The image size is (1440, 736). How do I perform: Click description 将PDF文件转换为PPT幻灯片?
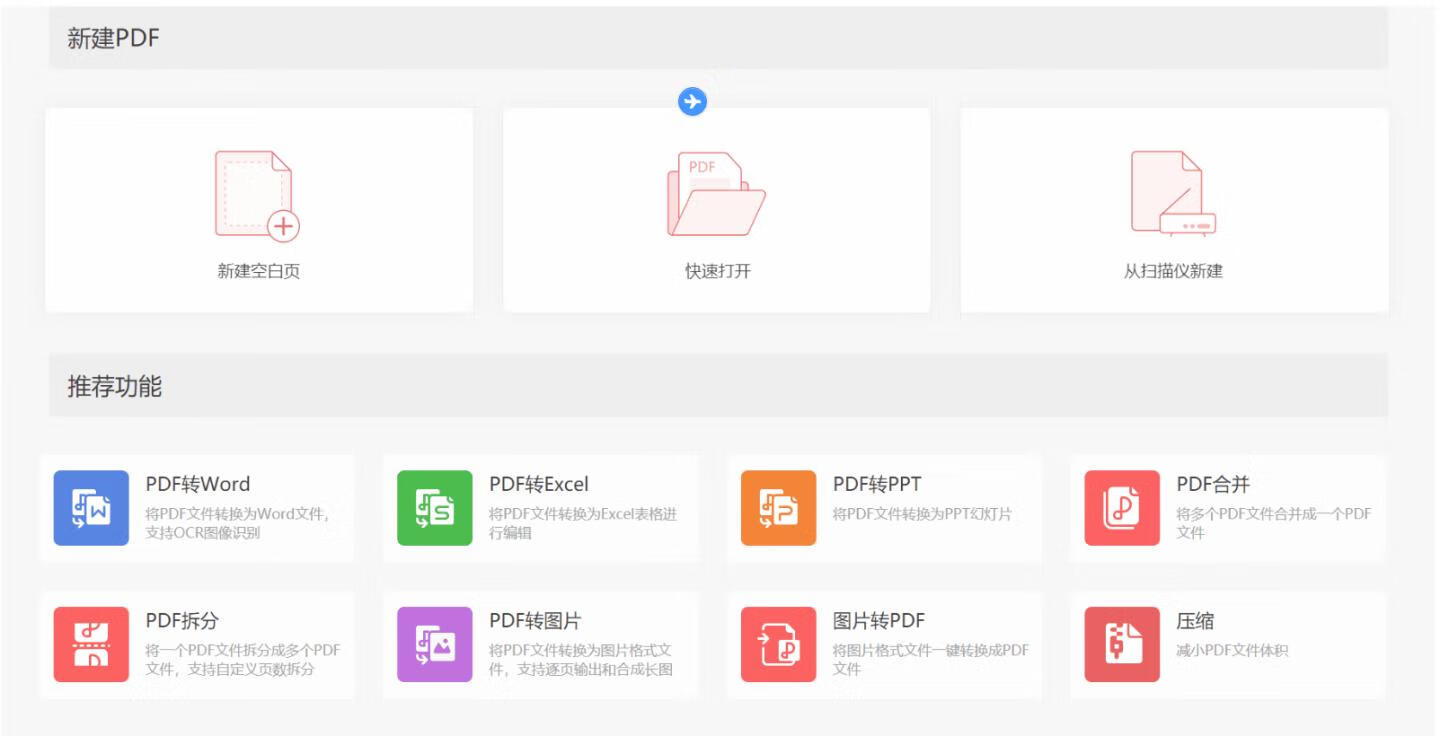pos(923,514)
